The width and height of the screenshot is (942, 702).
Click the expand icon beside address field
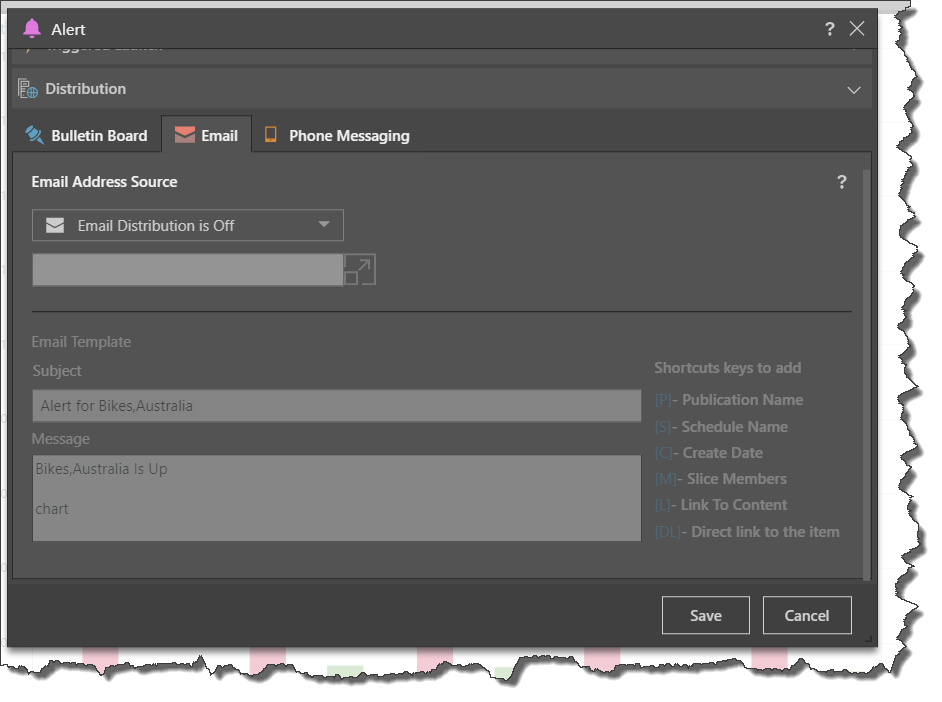pos(359,270)
